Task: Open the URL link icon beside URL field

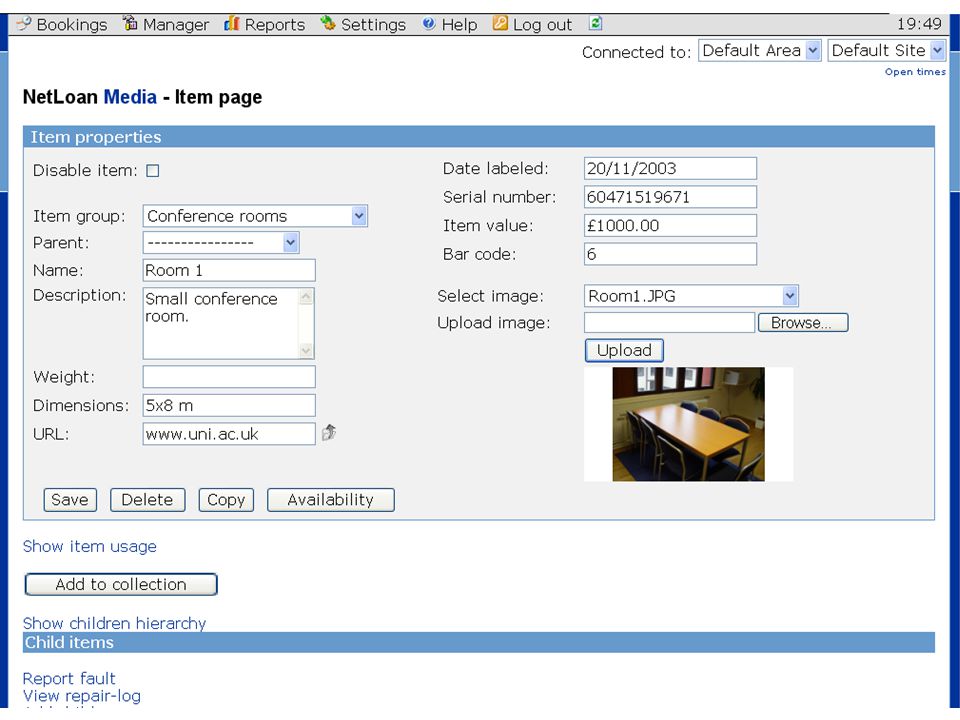Action: tap(329, 432)
